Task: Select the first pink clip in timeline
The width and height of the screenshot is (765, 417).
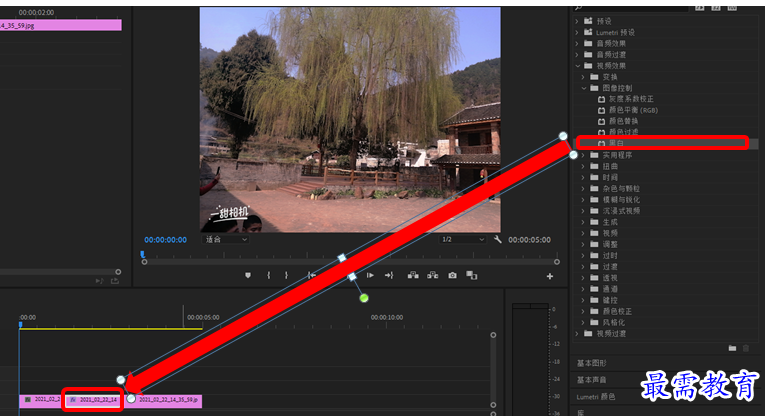Action: click(x=40, y=400)
